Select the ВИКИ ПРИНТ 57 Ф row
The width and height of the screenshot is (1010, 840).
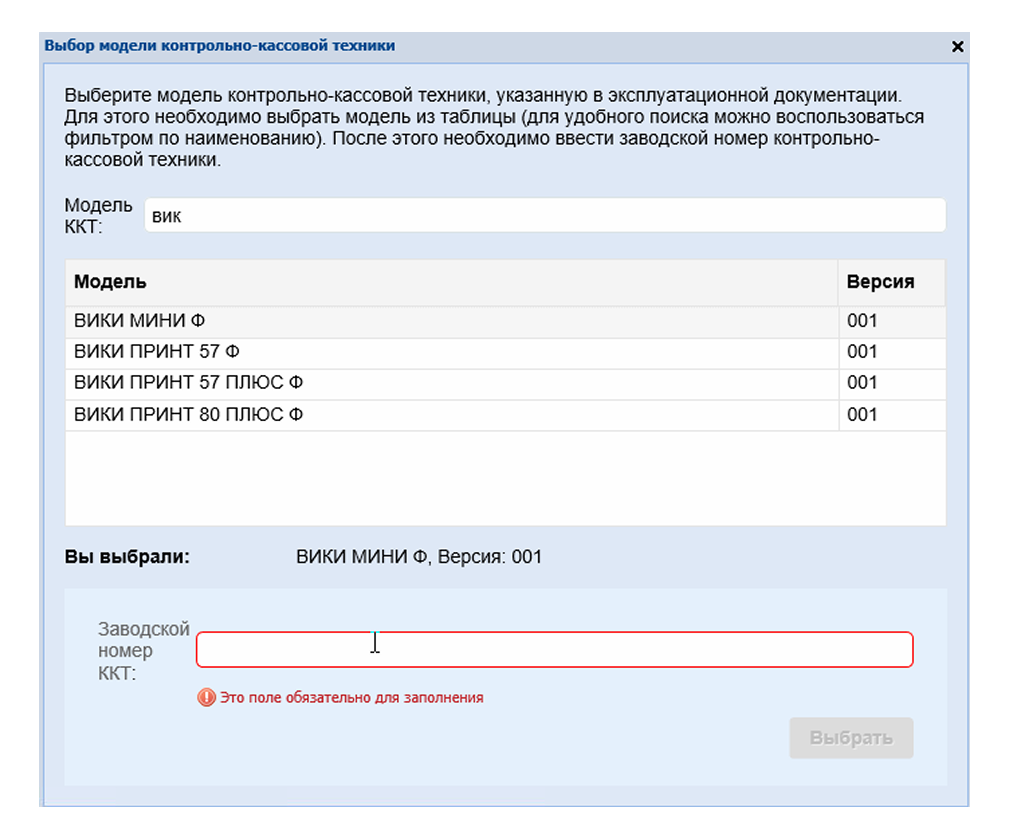coord(506,352)
